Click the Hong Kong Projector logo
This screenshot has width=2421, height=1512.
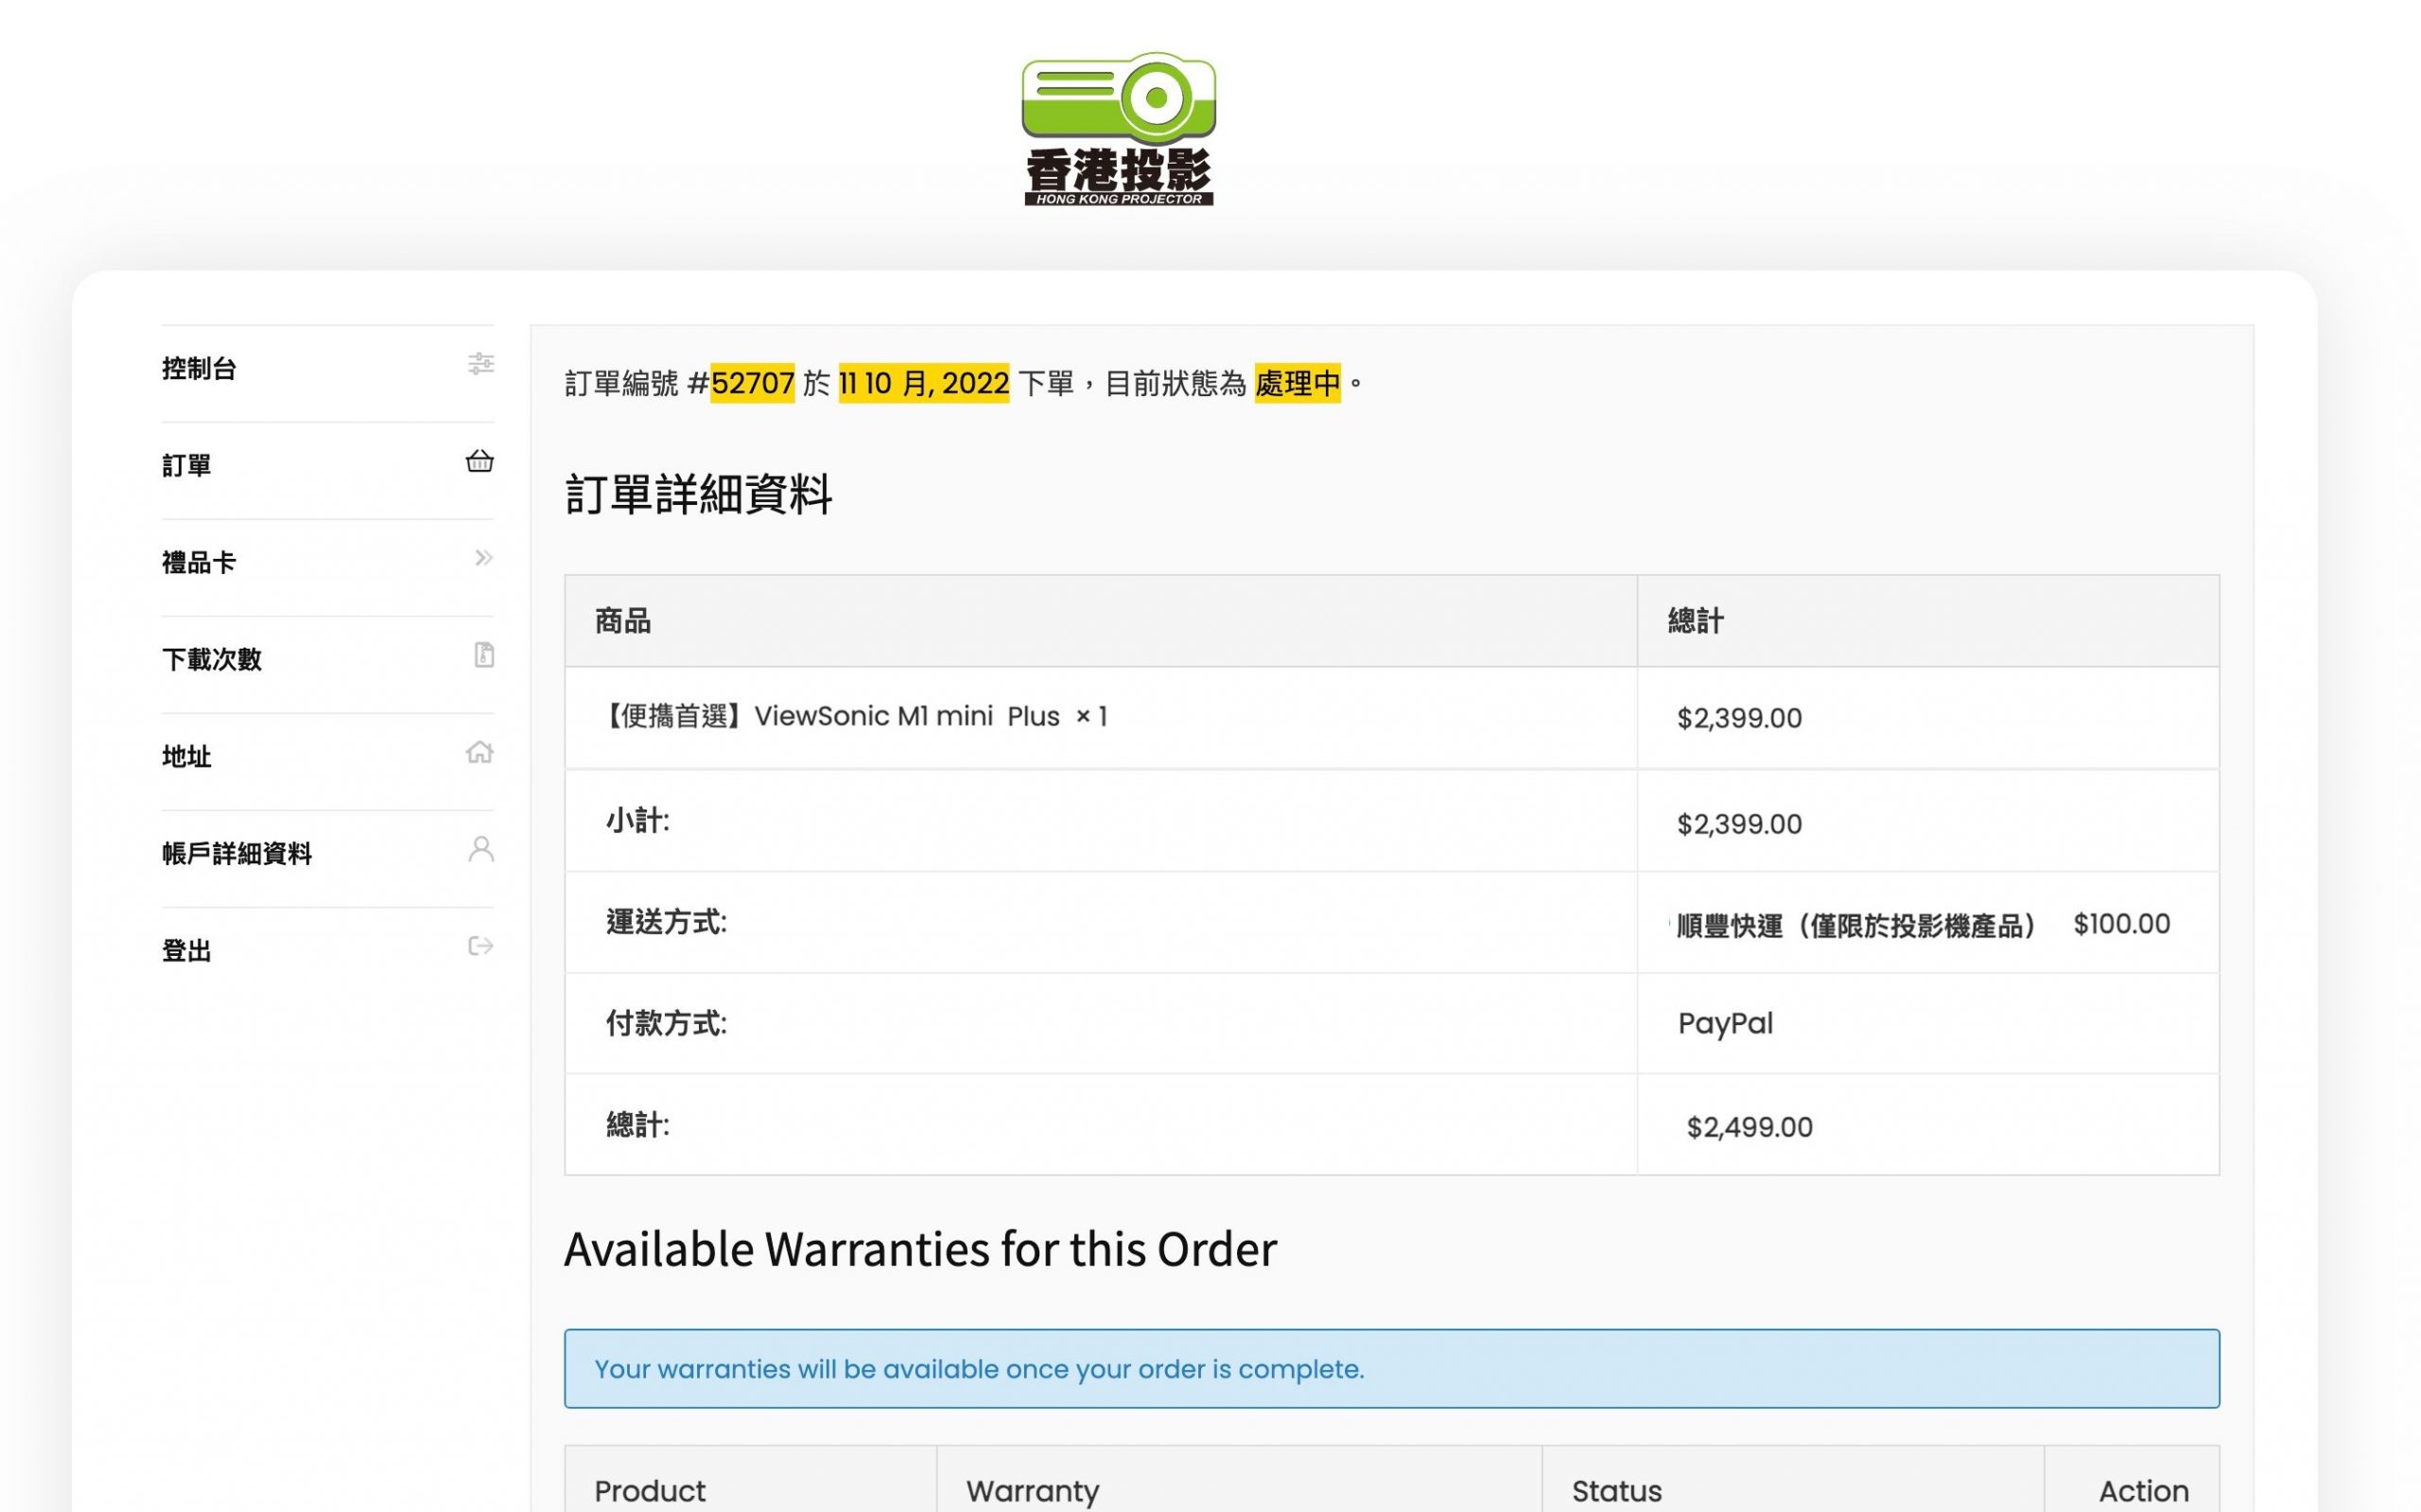1118,129
